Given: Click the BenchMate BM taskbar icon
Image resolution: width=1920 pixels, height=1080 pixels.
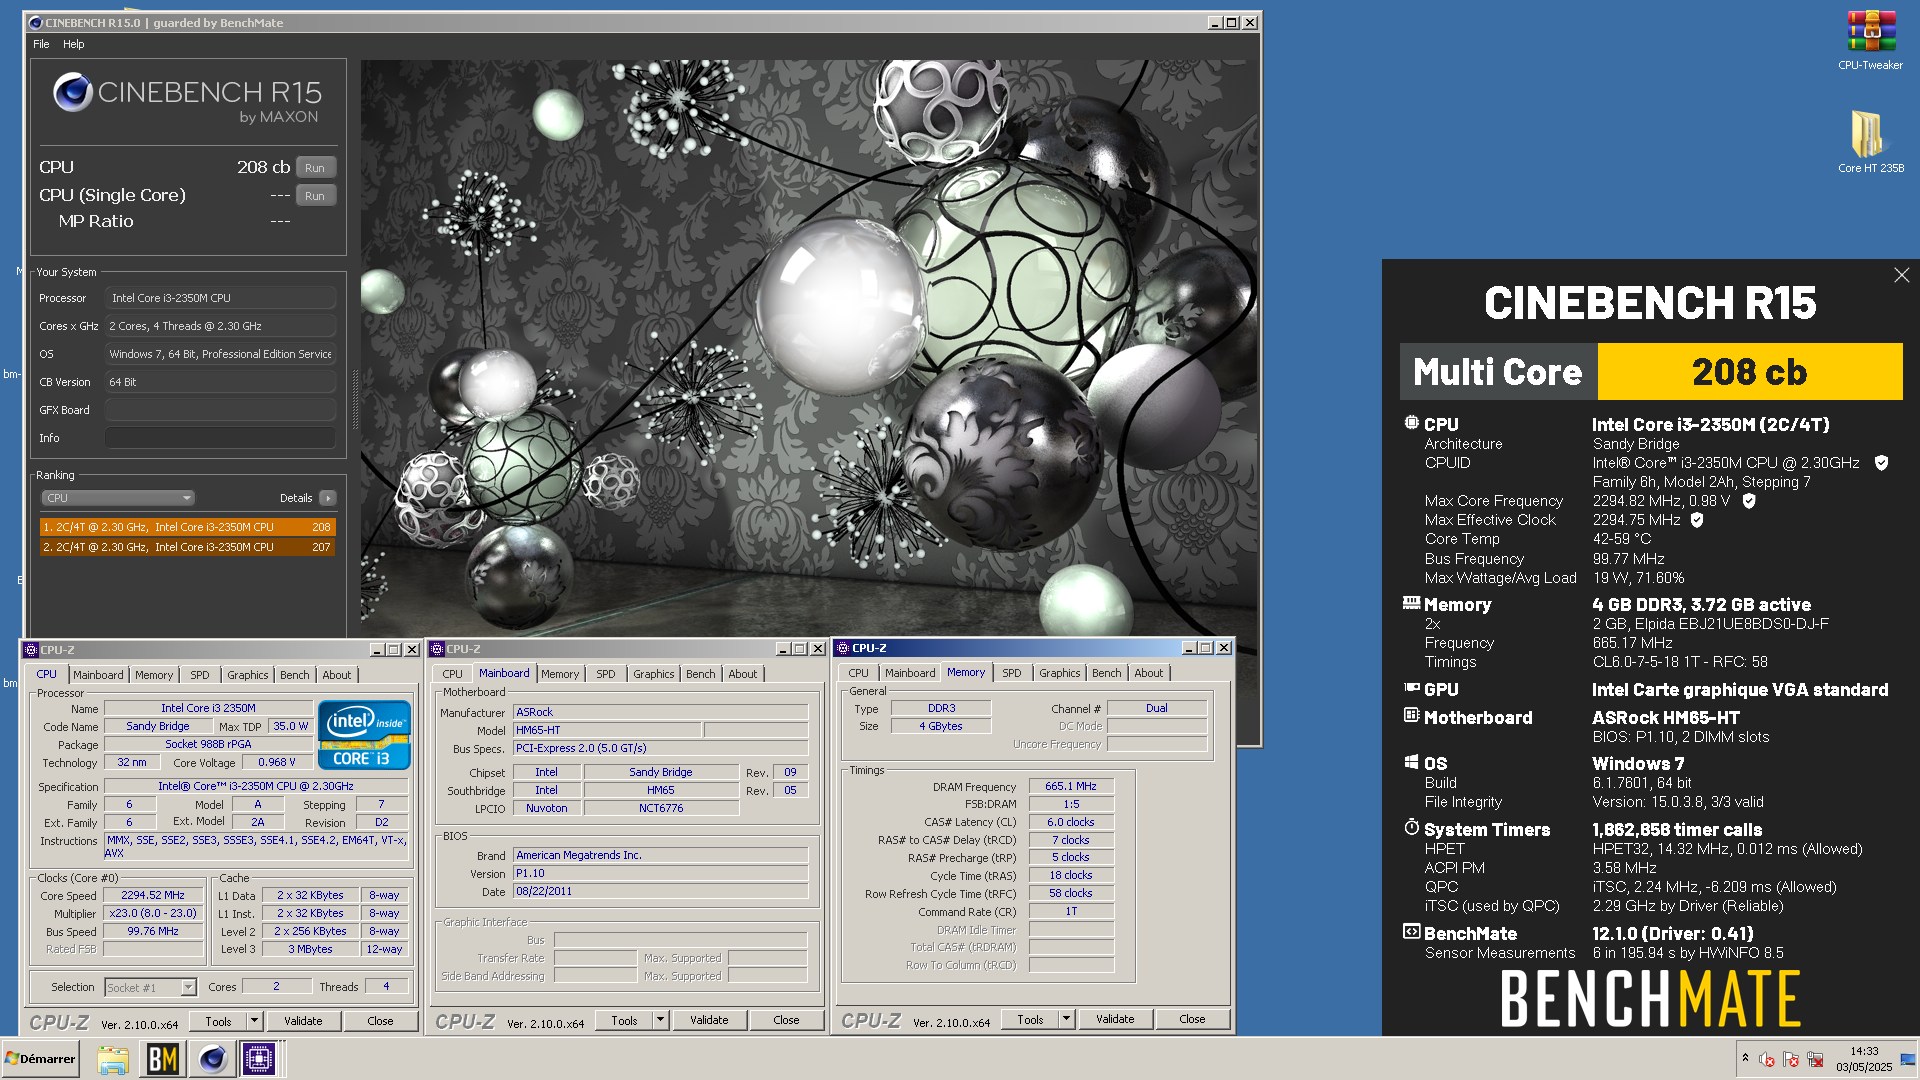Looking at the screenshot, I should click(162, 1059).
